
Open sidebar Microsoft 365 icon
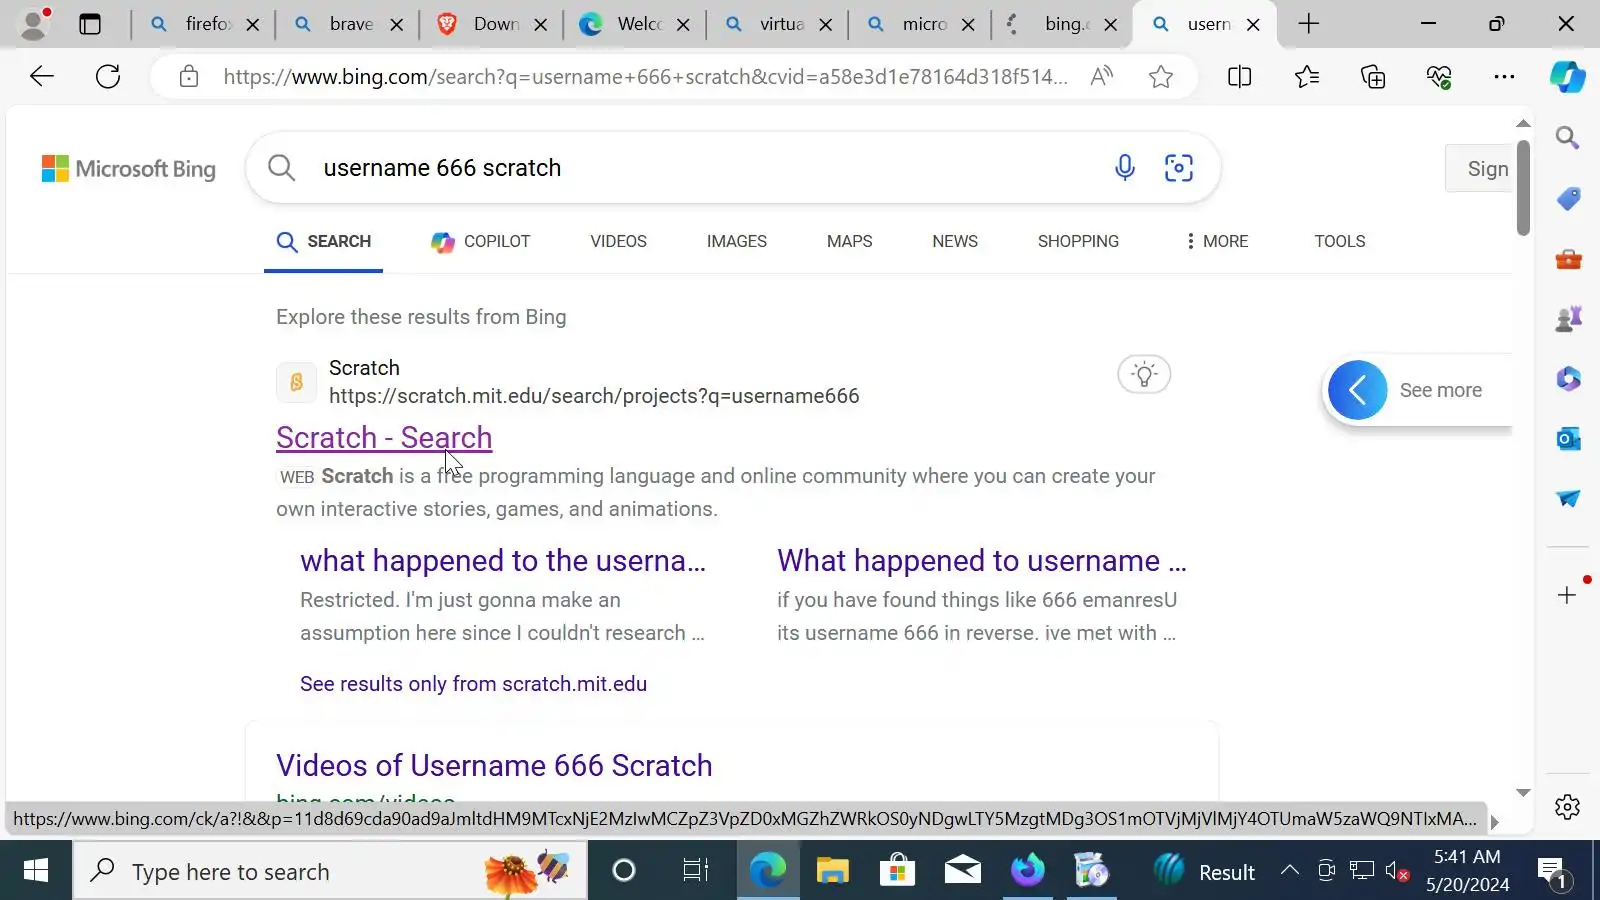(1568, 379)
